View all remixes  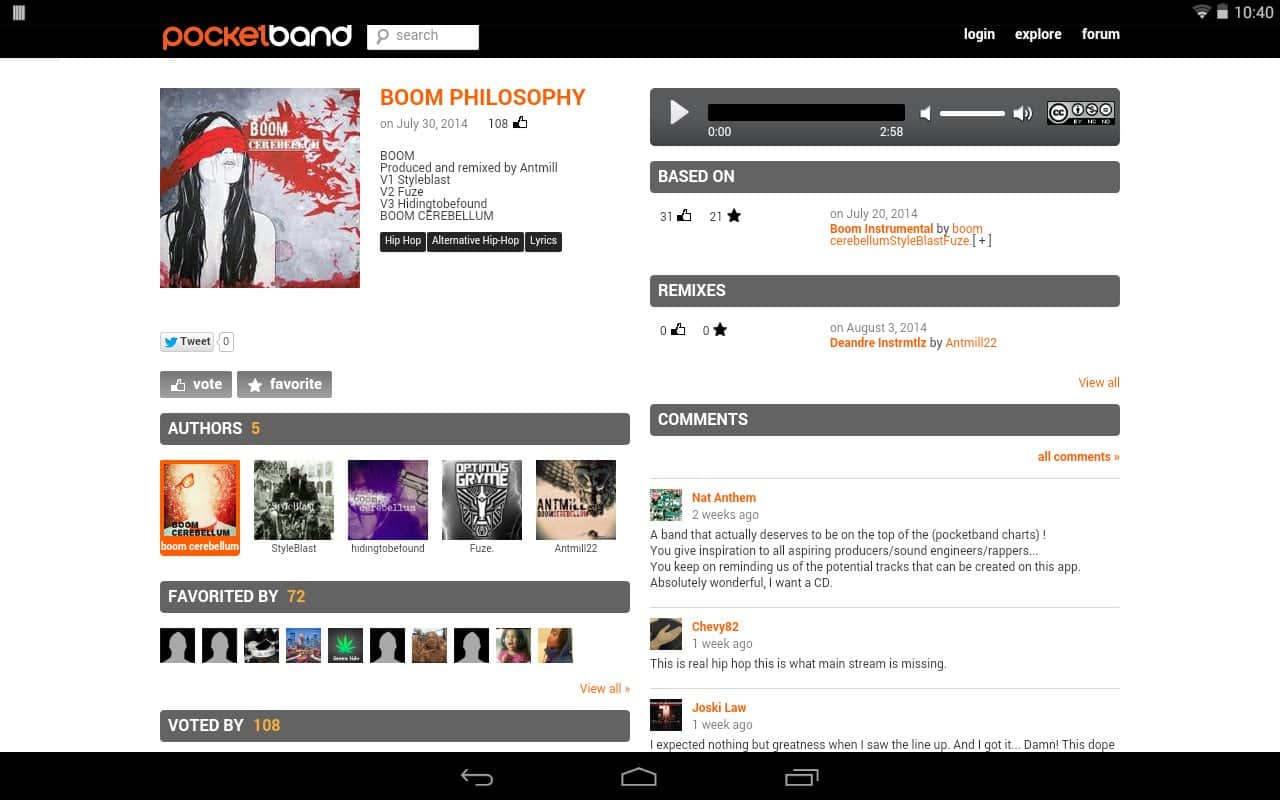pyautogui.click(x=1098, y=383)
